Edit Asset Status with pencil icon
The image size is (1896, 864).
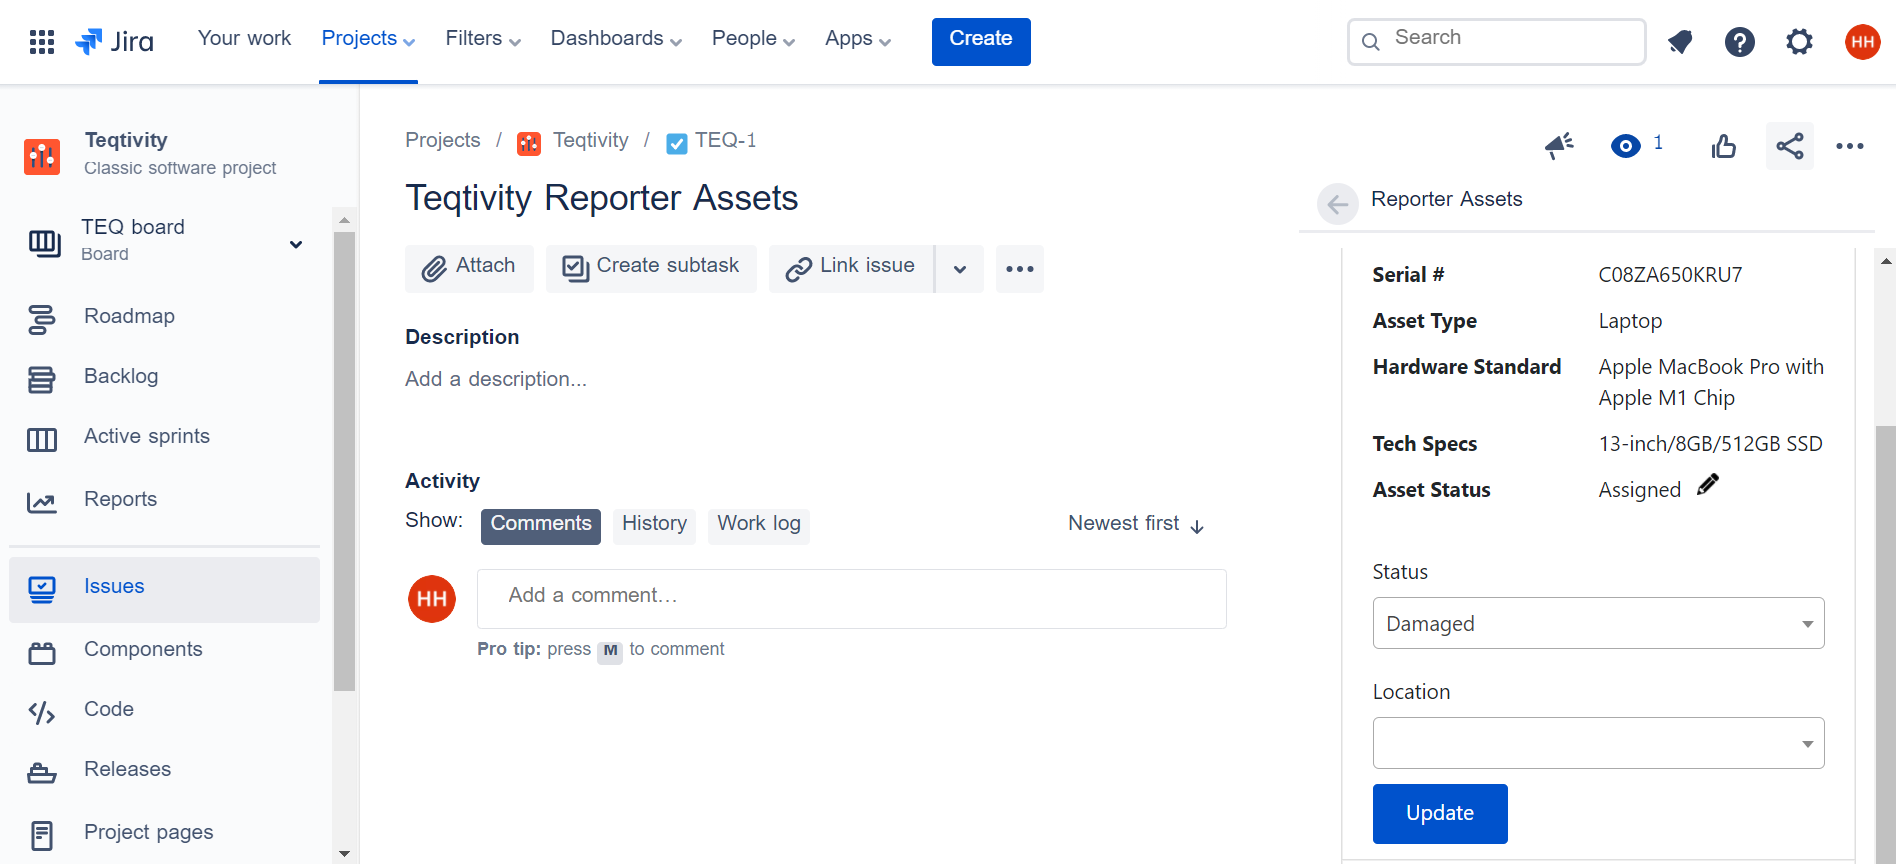(x=1708, y=485)
